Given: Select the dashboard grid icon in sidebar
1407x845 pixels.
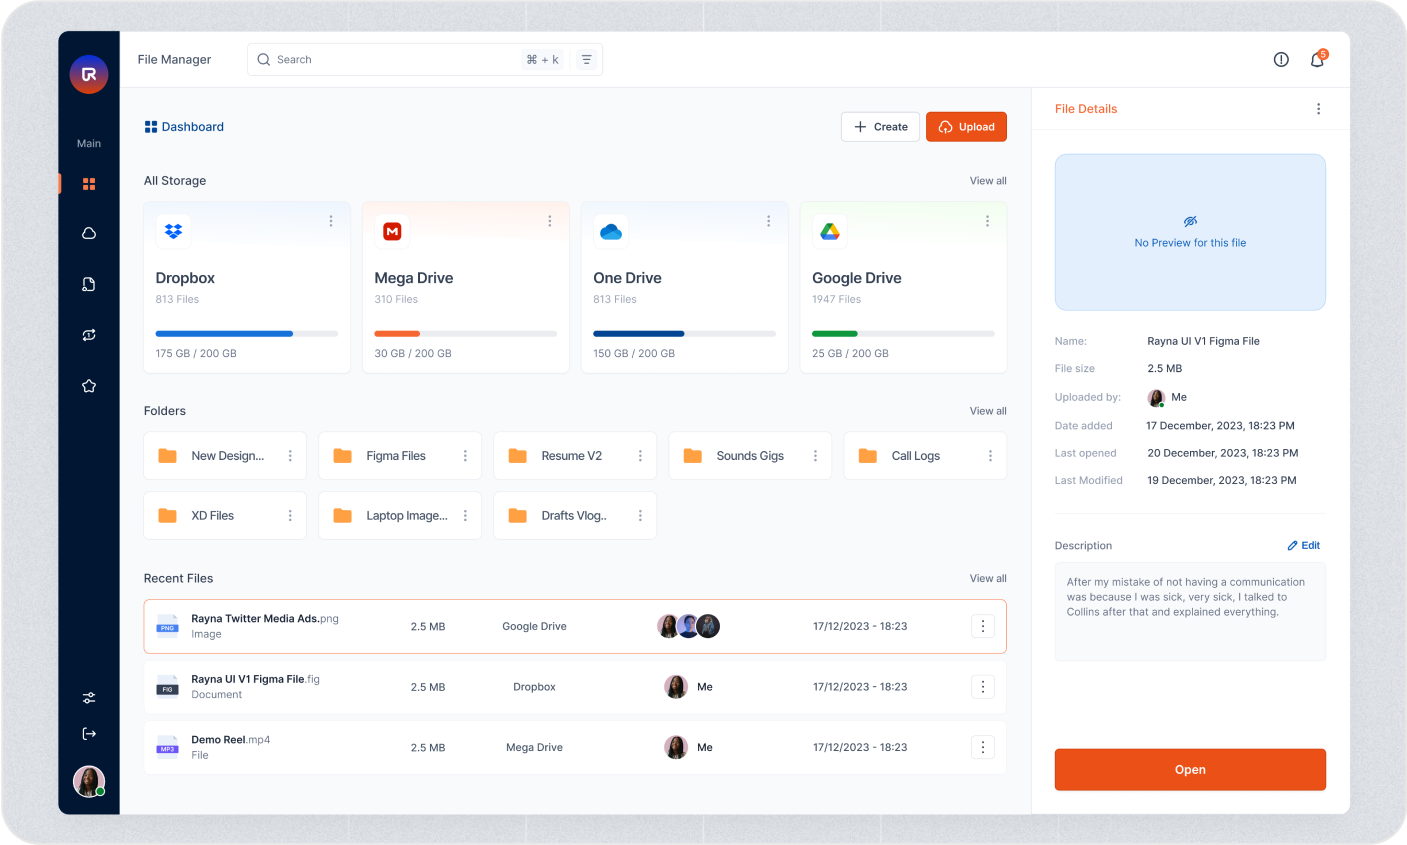Looking at the screenshot, I should 89,184.
